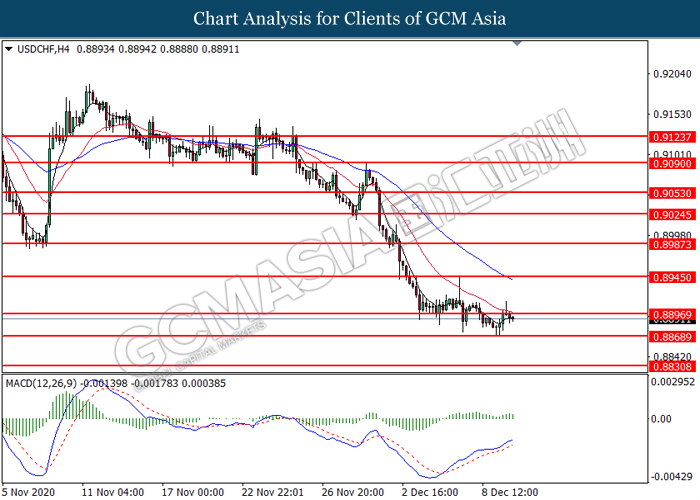Click the 0.89873 red price level label
This screenshot has width=700, height=500.
(672, 244)
